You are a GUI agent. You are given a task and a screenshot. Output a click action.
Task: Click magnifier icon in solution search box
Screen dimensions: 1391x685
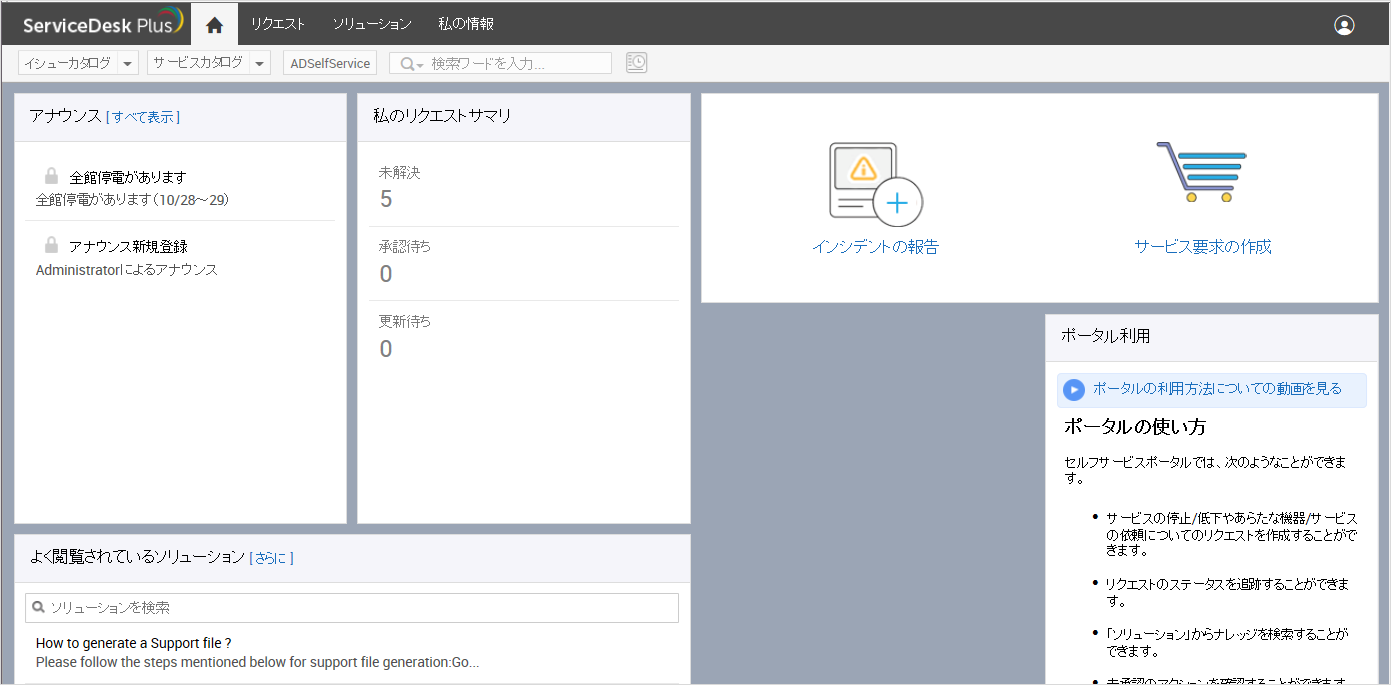pos(39,607)
